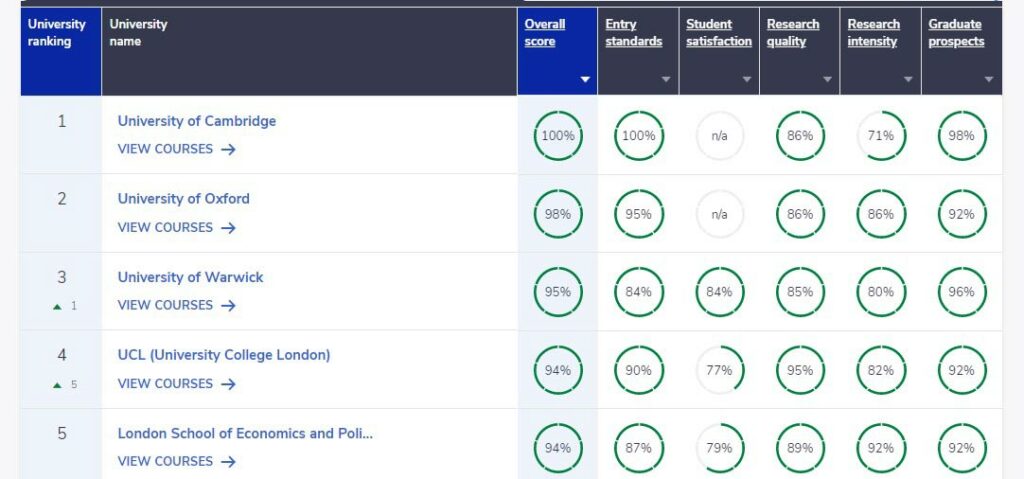
Task: Click Cambridge's 71% research intensity progress ring
Action: 881,136
